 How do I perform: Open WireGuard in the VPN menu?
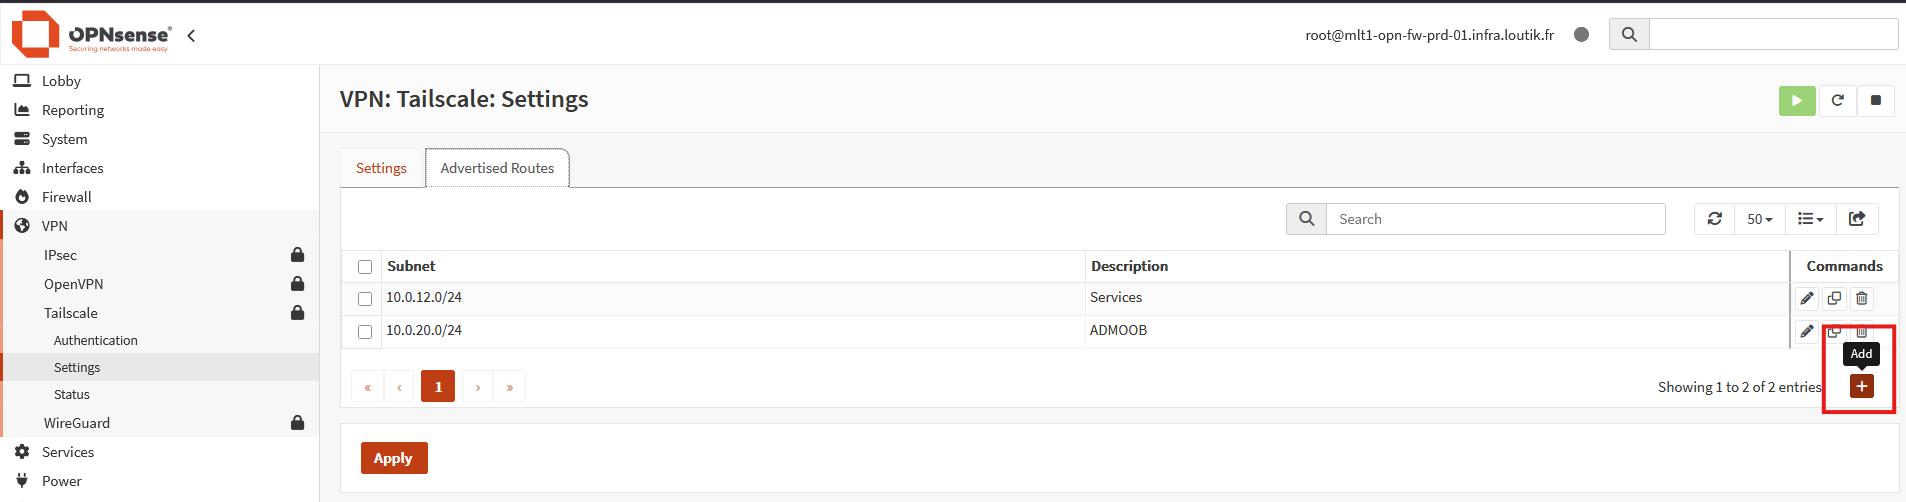pos(77,423)
